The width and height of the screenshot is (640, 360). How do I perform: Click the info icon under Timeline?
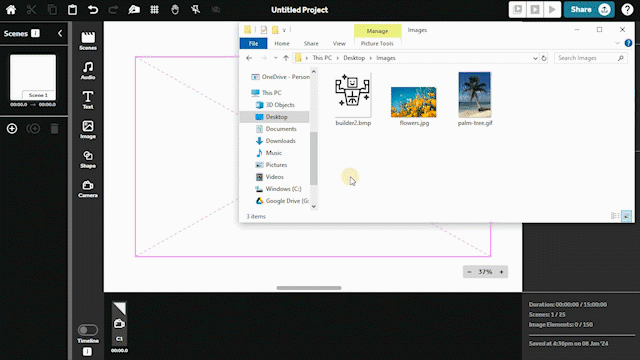[87, 351]
